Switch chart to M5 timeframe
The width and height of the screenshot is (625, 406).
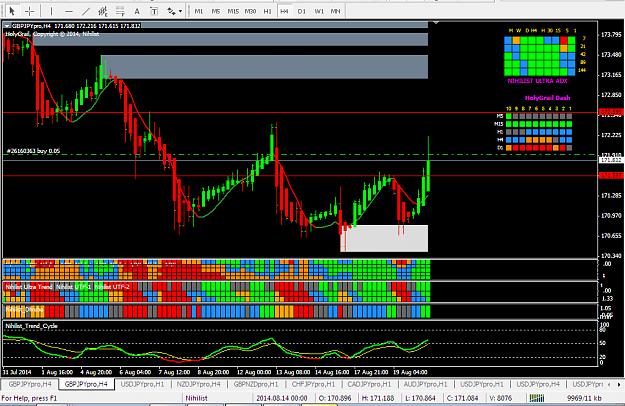(x=216, y=11)
